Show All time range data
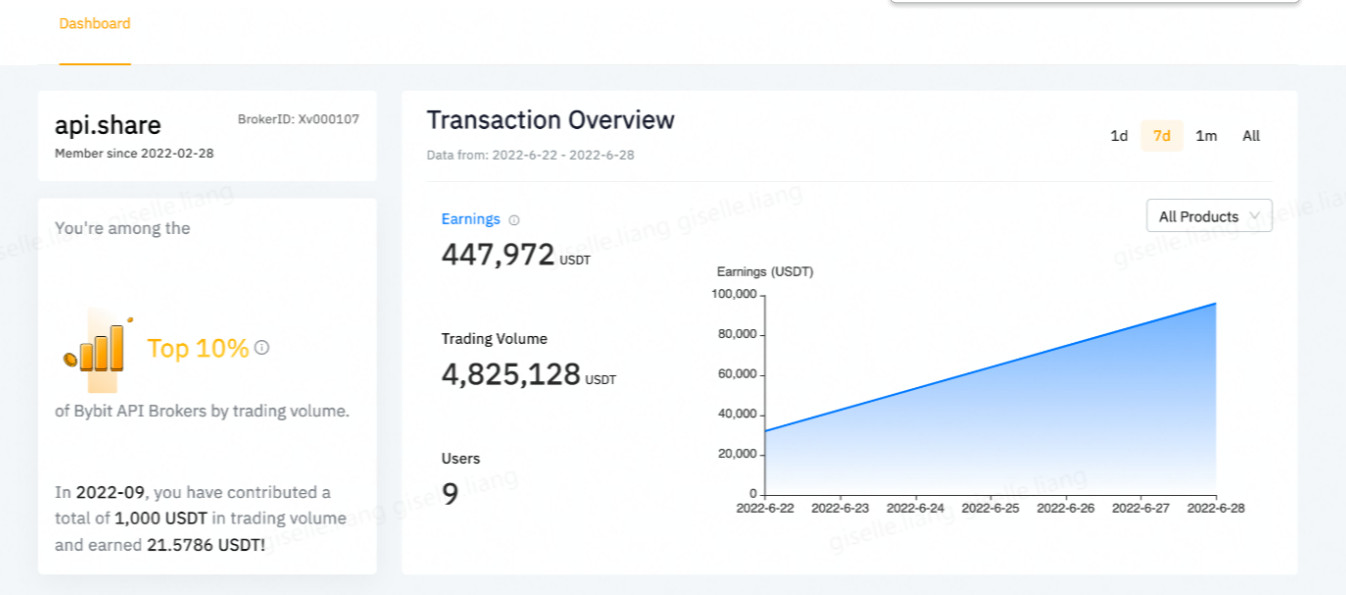 (x=1251, y=136)
